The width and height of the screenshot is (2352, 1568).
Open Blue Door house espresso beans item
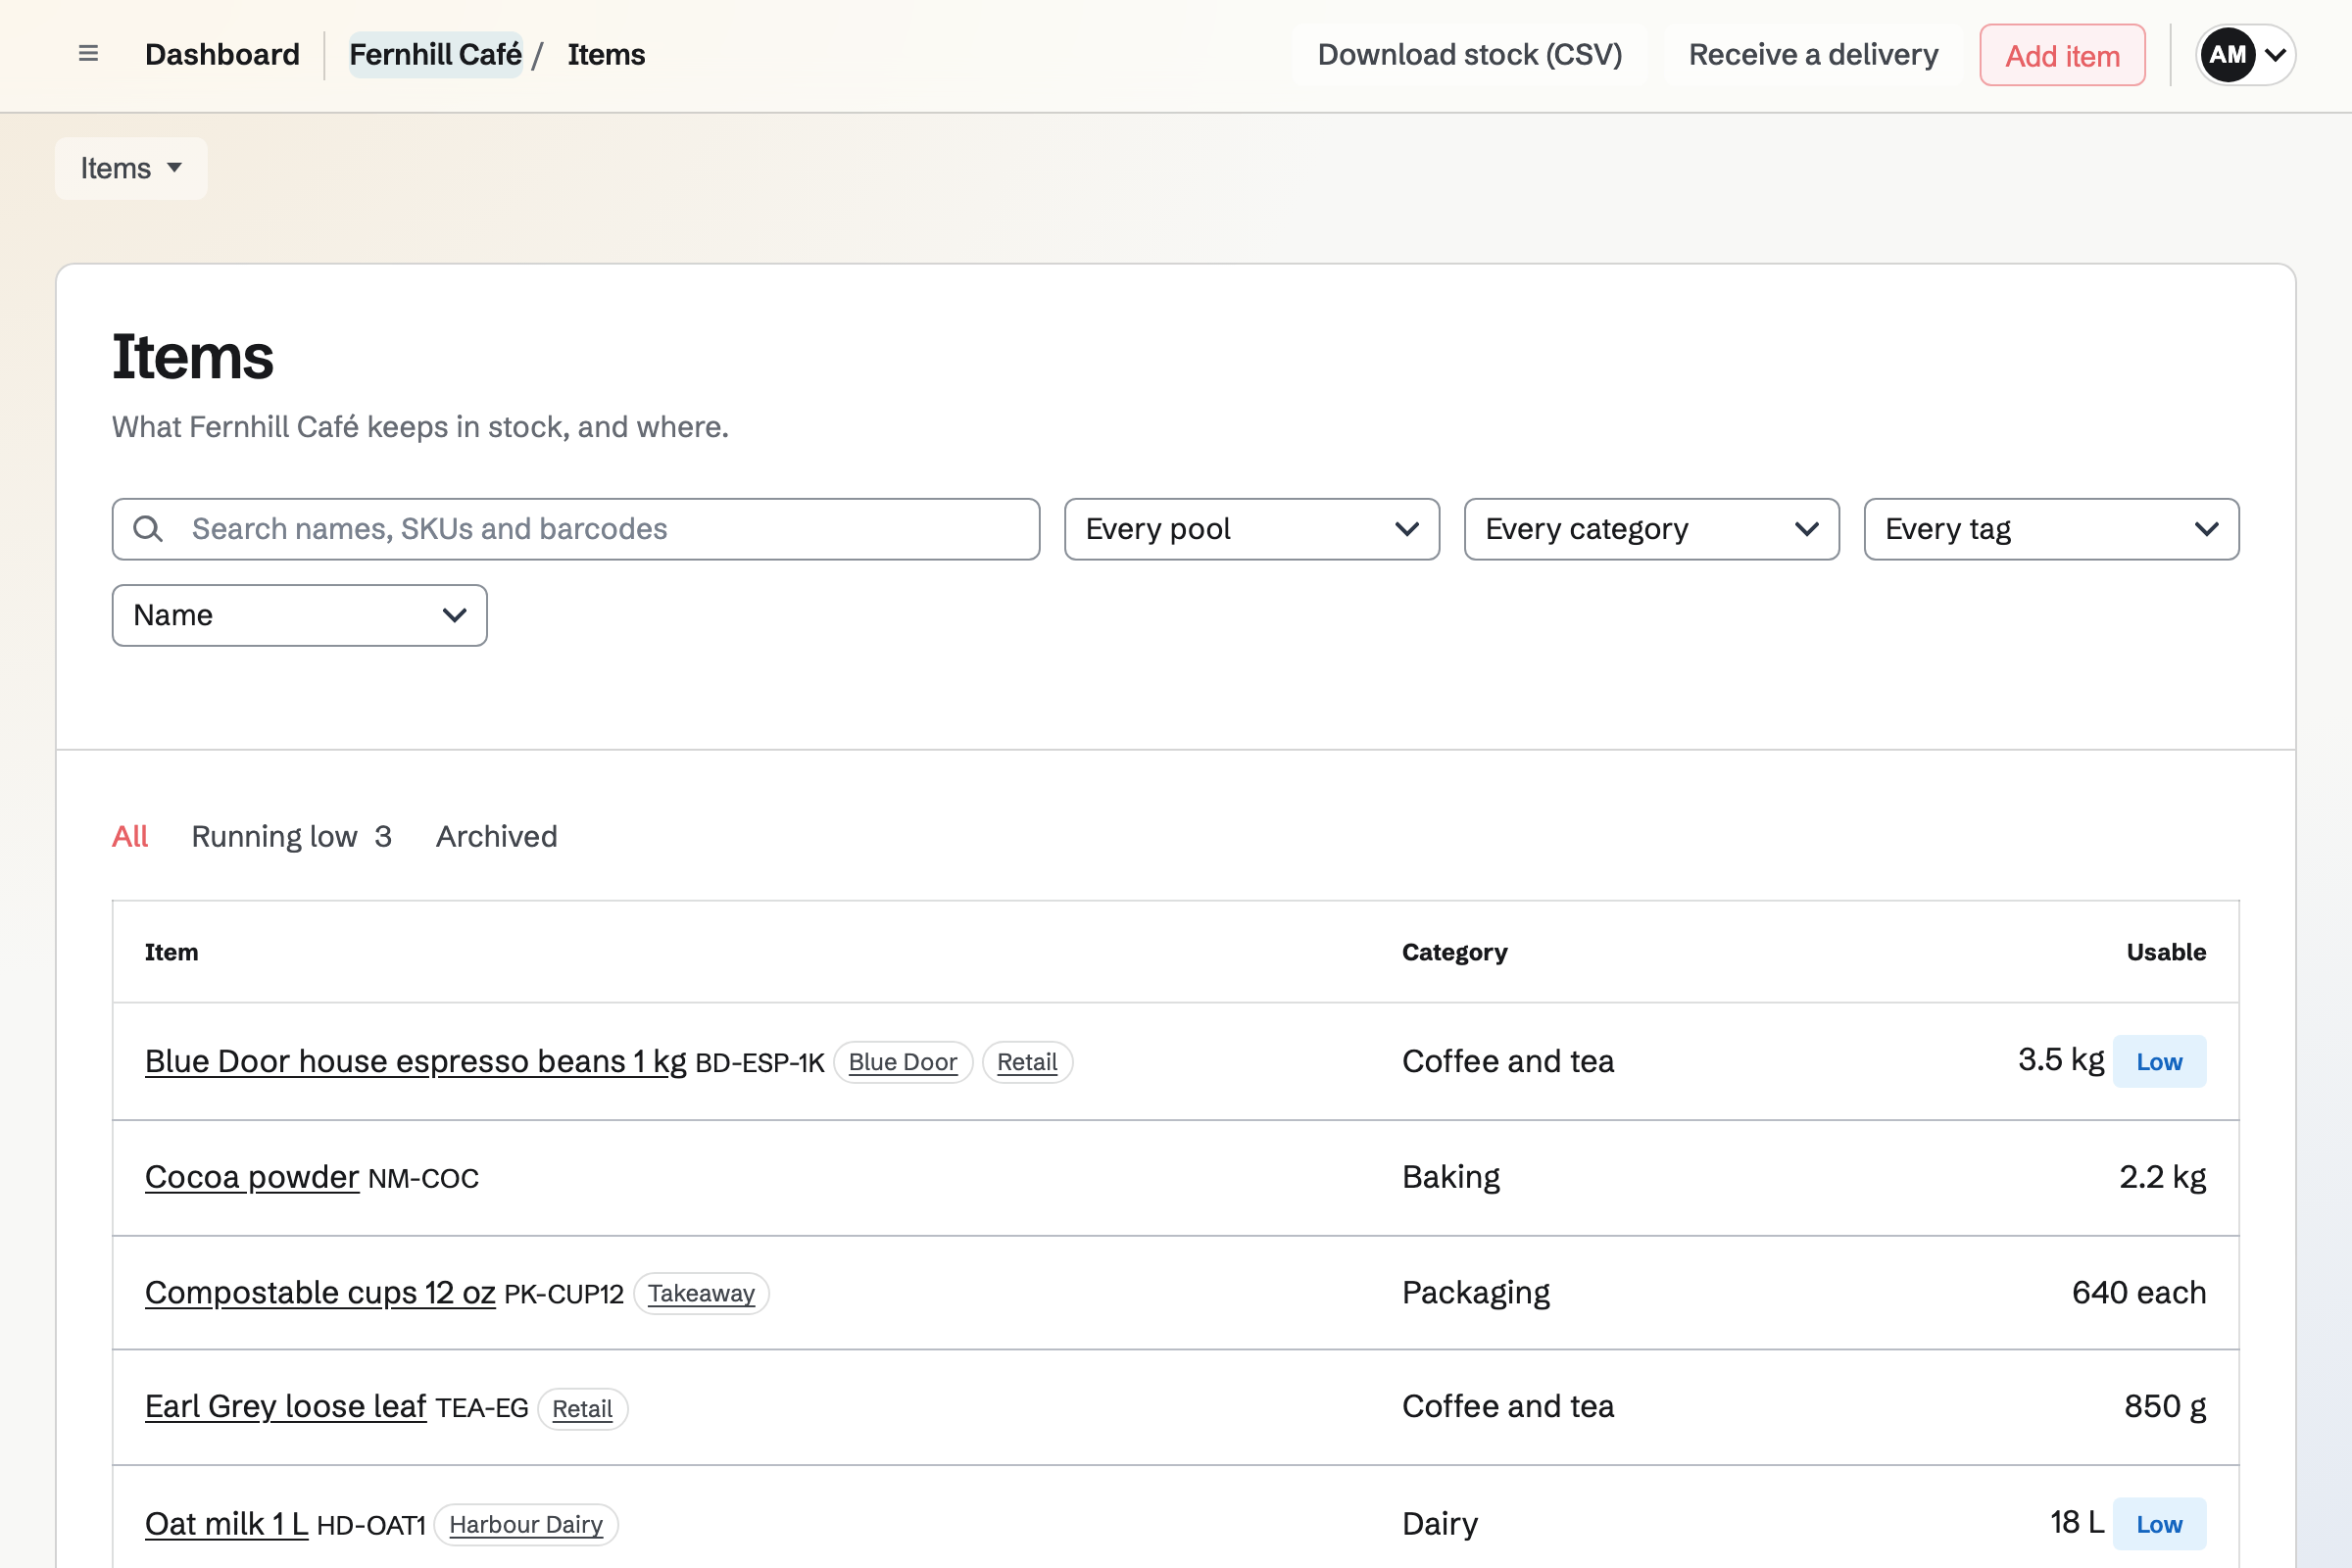pyautogui.click(x=416, y=1061)
